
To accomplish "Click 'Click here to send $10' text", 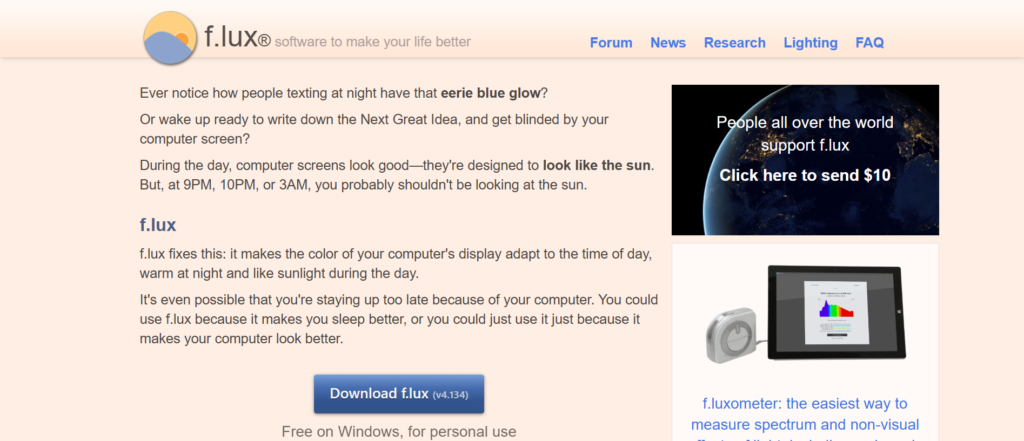I will click(805, 176).
